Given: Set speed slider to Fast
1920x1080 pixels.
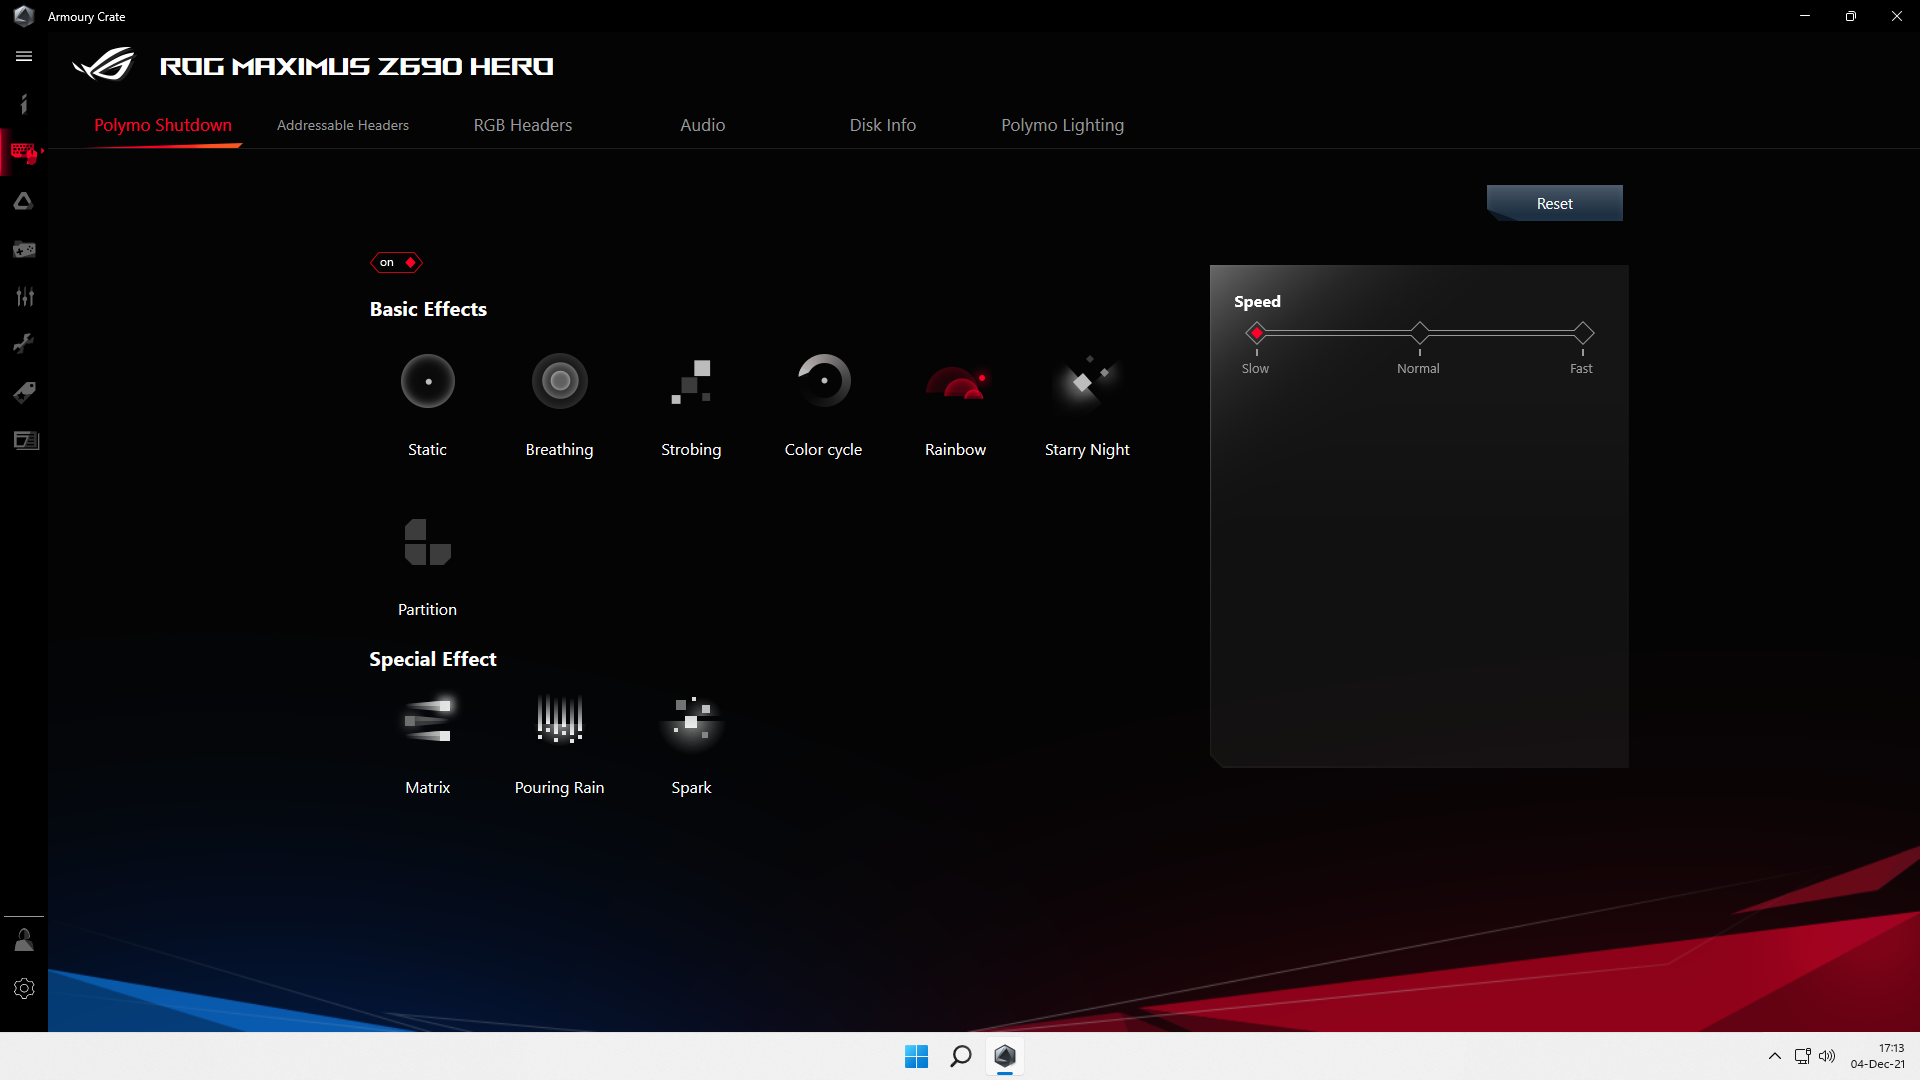Looking at the screenshot, I should tap(1582, 332).
